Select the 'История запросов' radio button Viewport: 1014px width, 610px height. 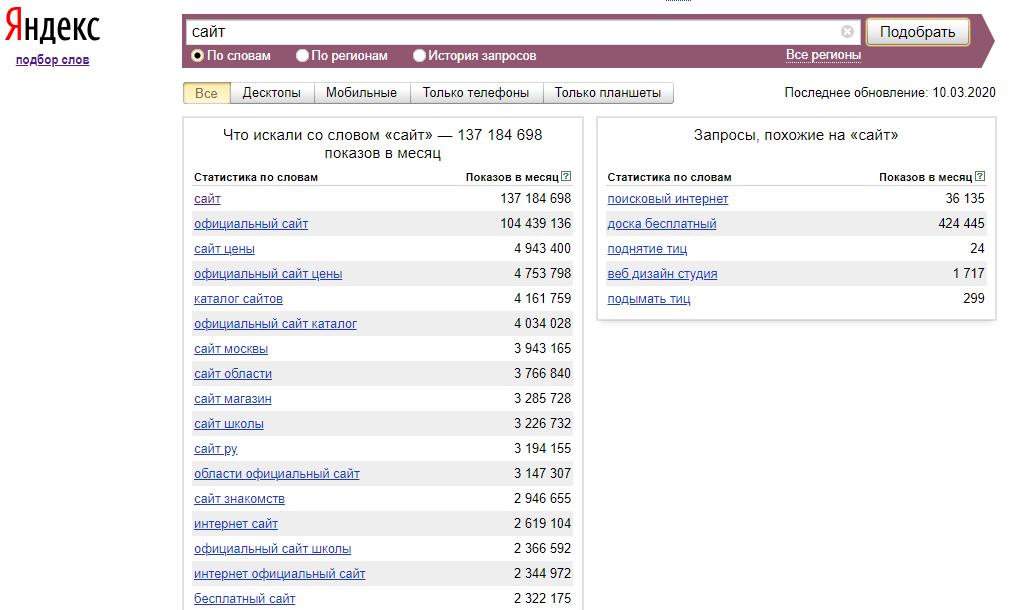pyautogui.click(x=419, y=56)
